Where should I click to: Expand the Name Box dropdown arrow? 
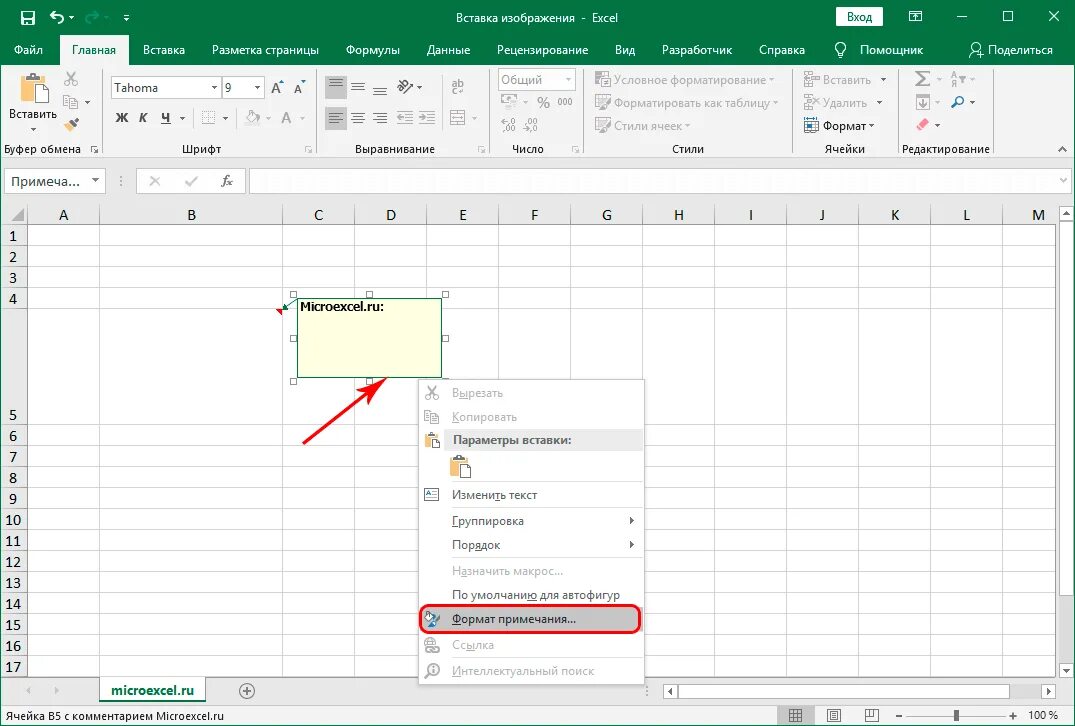95,181
